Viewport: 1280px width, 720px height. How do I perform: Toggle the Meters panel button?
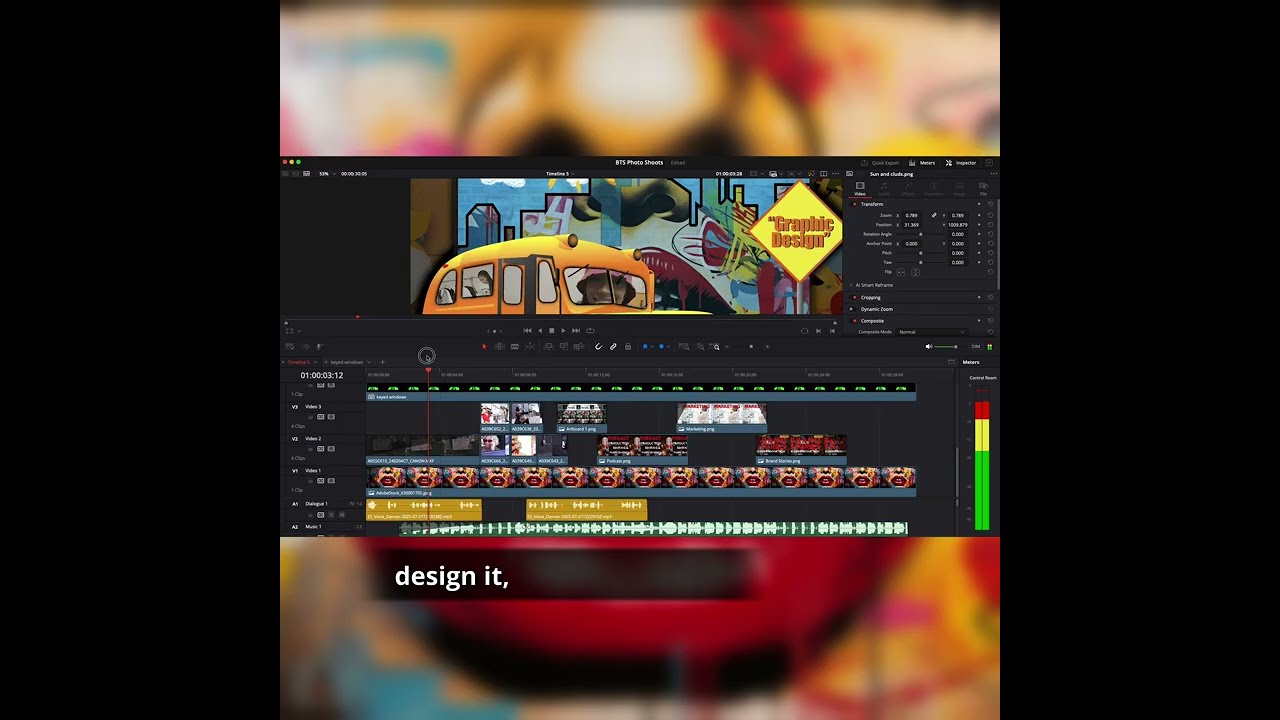click(x=922, y=163)
